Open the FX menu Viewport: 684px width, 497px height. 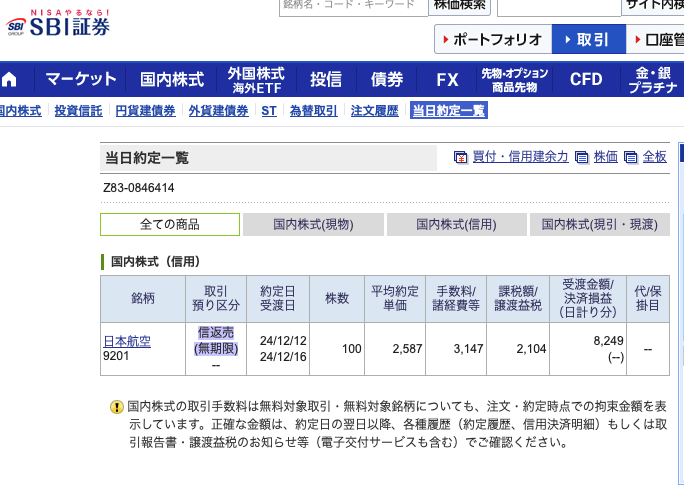point(447,79)
